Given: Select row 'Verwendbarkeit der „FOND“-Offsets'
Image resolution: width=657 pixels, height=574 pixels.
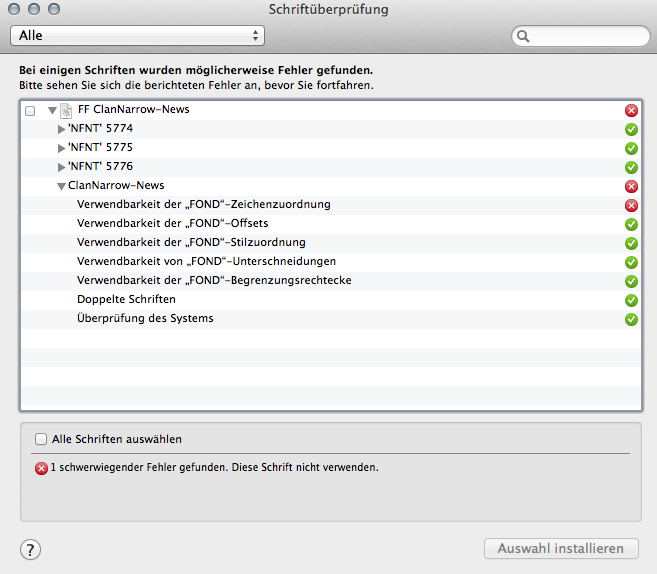Looking at the screenshot, I should point(331,223).
